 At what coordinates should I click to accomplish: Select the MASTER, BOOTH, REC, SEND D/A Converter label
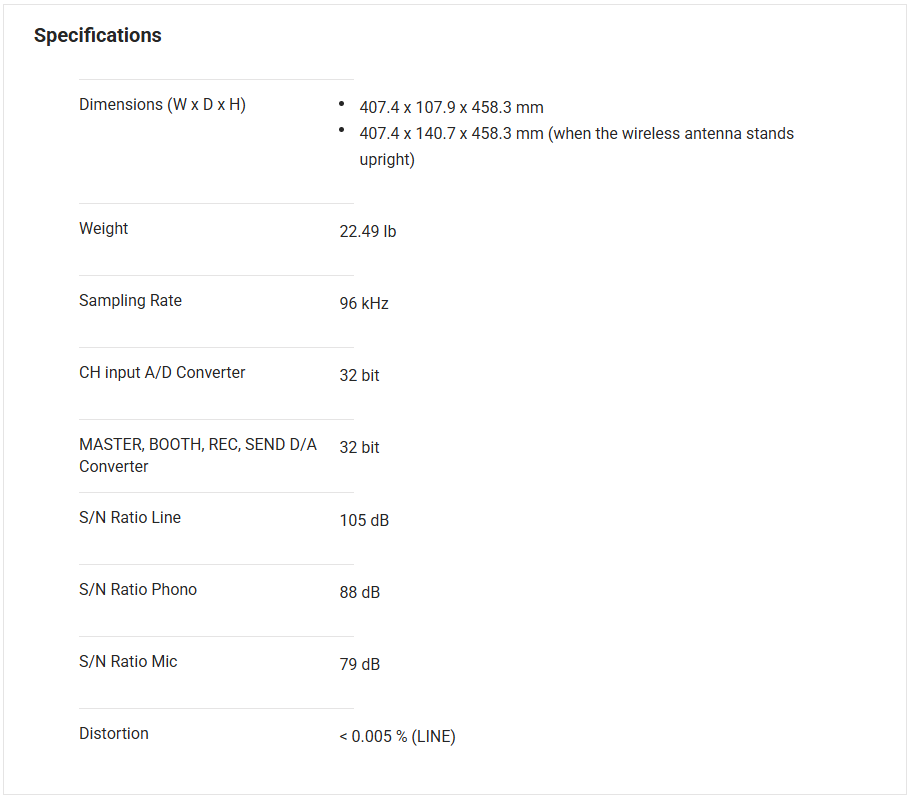[197, 455]
